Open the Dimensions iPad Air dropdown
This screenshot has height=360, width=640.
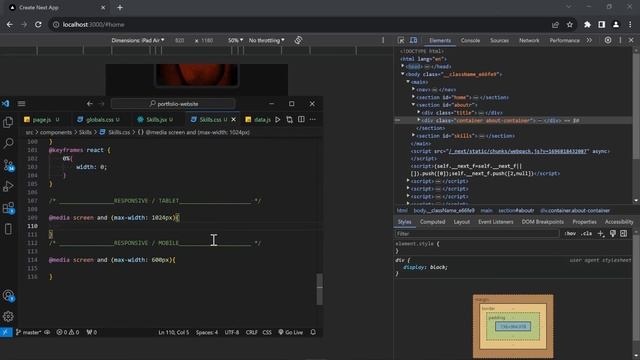pos(138,40)
